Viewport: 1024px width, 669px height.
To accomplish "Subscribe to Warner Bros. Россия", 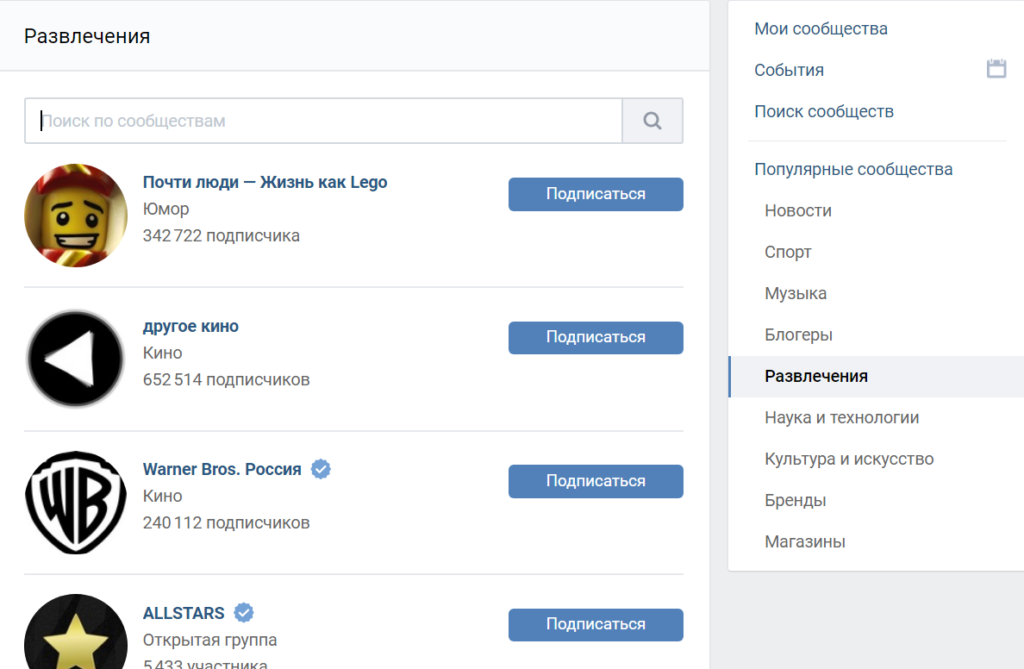I will (x=596, y=481).
